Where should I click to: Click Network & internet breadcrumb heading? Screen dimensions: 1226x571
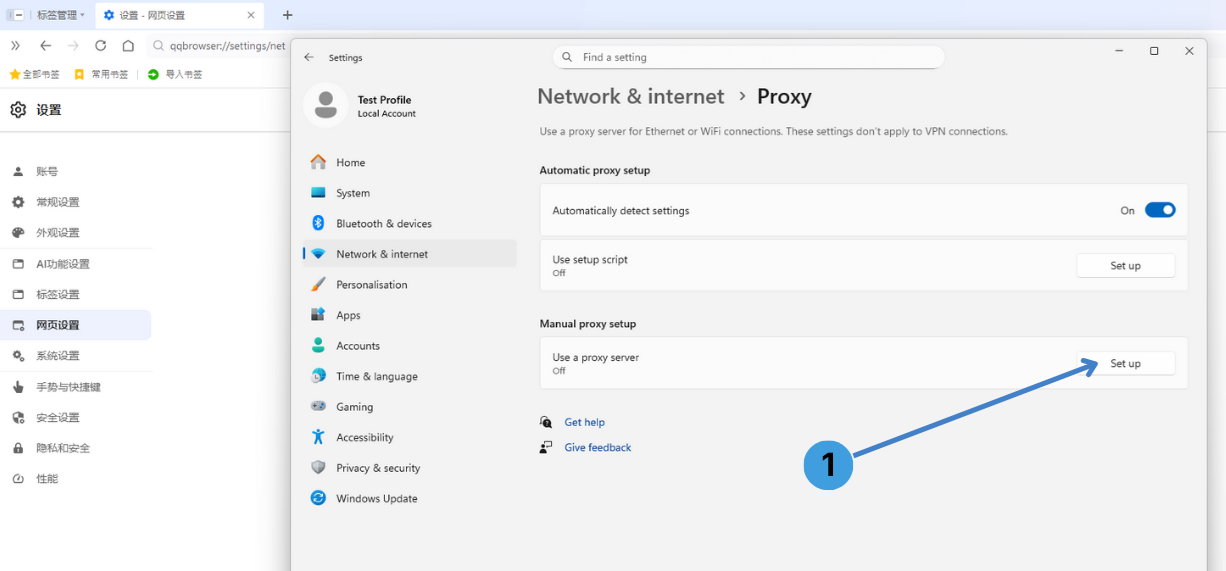click(x=631, y=96)
